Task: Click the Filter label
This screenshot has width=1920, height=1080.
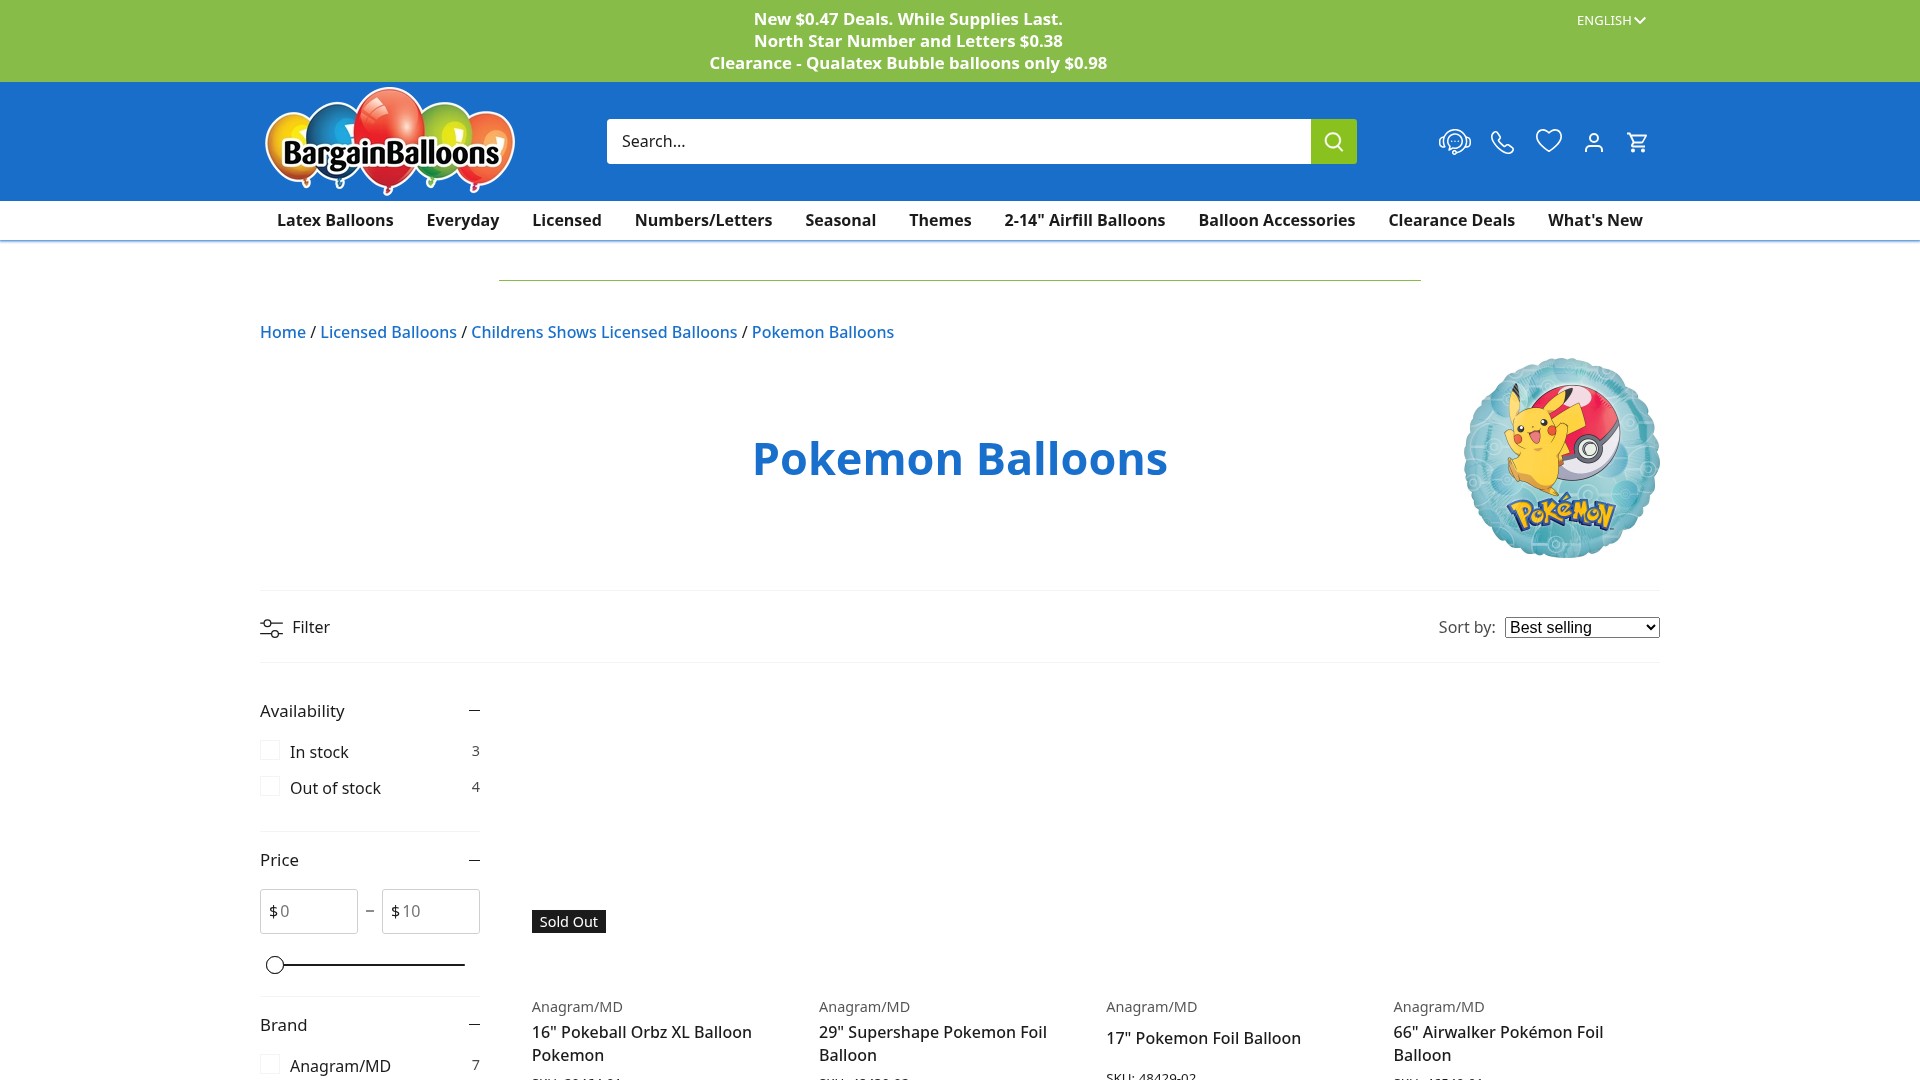Action: [311, 627]
